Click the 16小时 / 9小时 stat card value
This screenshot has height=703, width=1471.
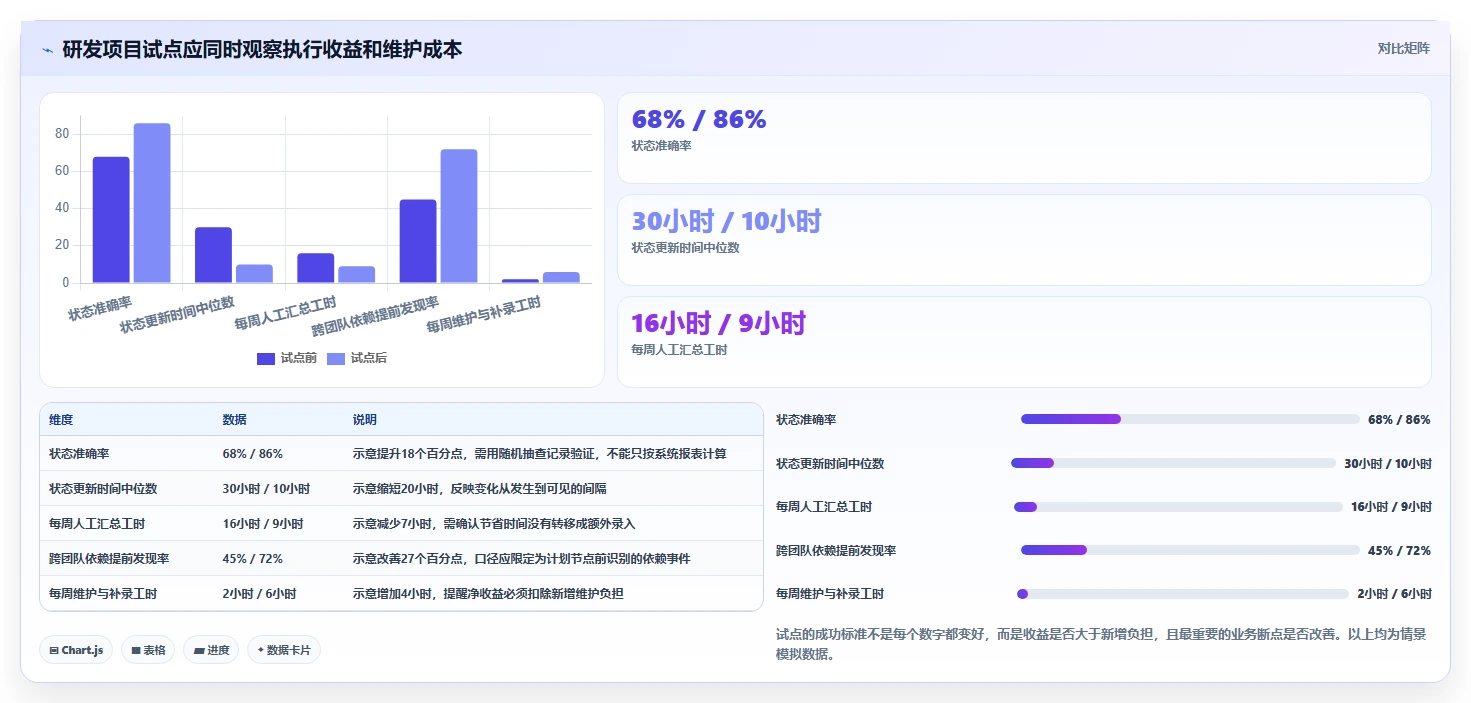(718, 323)
